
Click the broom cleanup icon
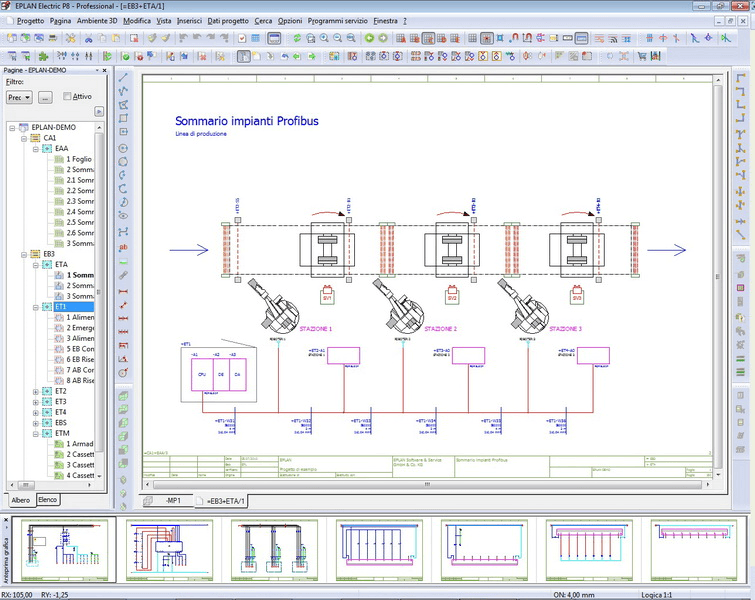point(166,38)
